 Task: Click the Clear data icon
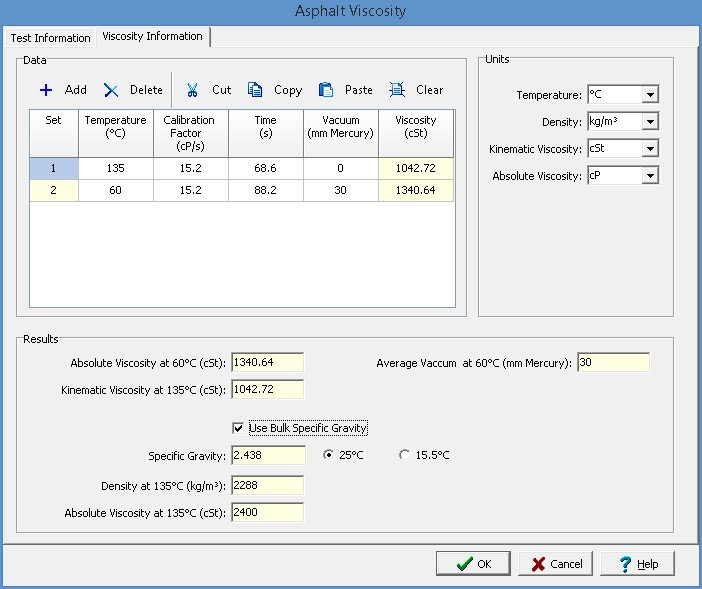point(397,90)
